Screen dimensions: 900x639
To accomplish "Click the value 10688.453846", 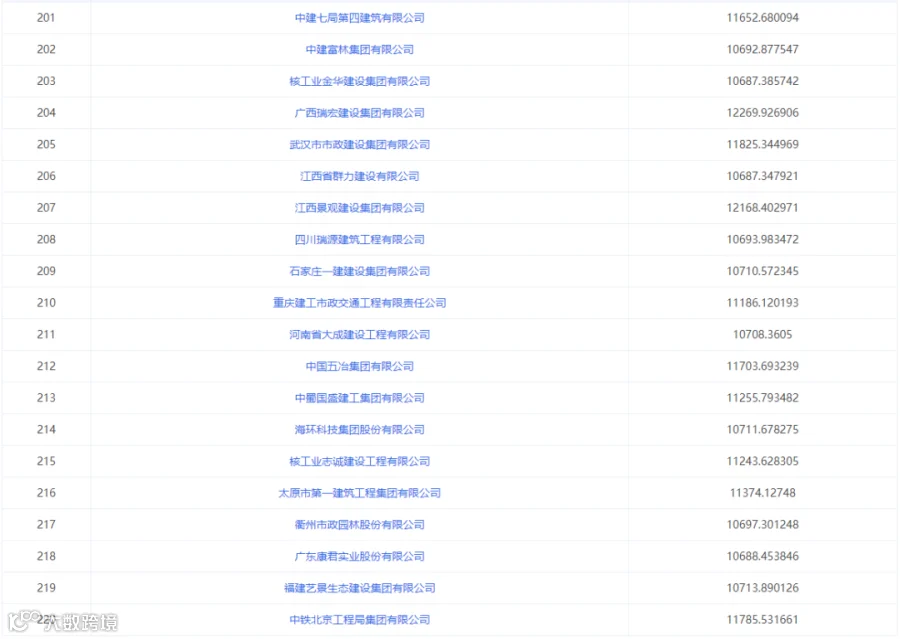I will (x=762, y=556).
